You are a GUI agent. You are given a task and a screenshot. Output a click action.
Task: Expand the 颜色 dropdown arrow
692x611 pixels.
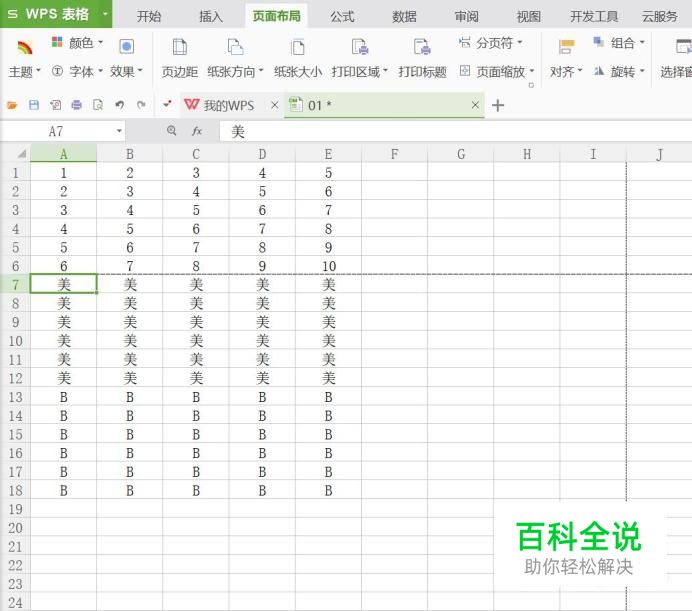pos(100,42)
